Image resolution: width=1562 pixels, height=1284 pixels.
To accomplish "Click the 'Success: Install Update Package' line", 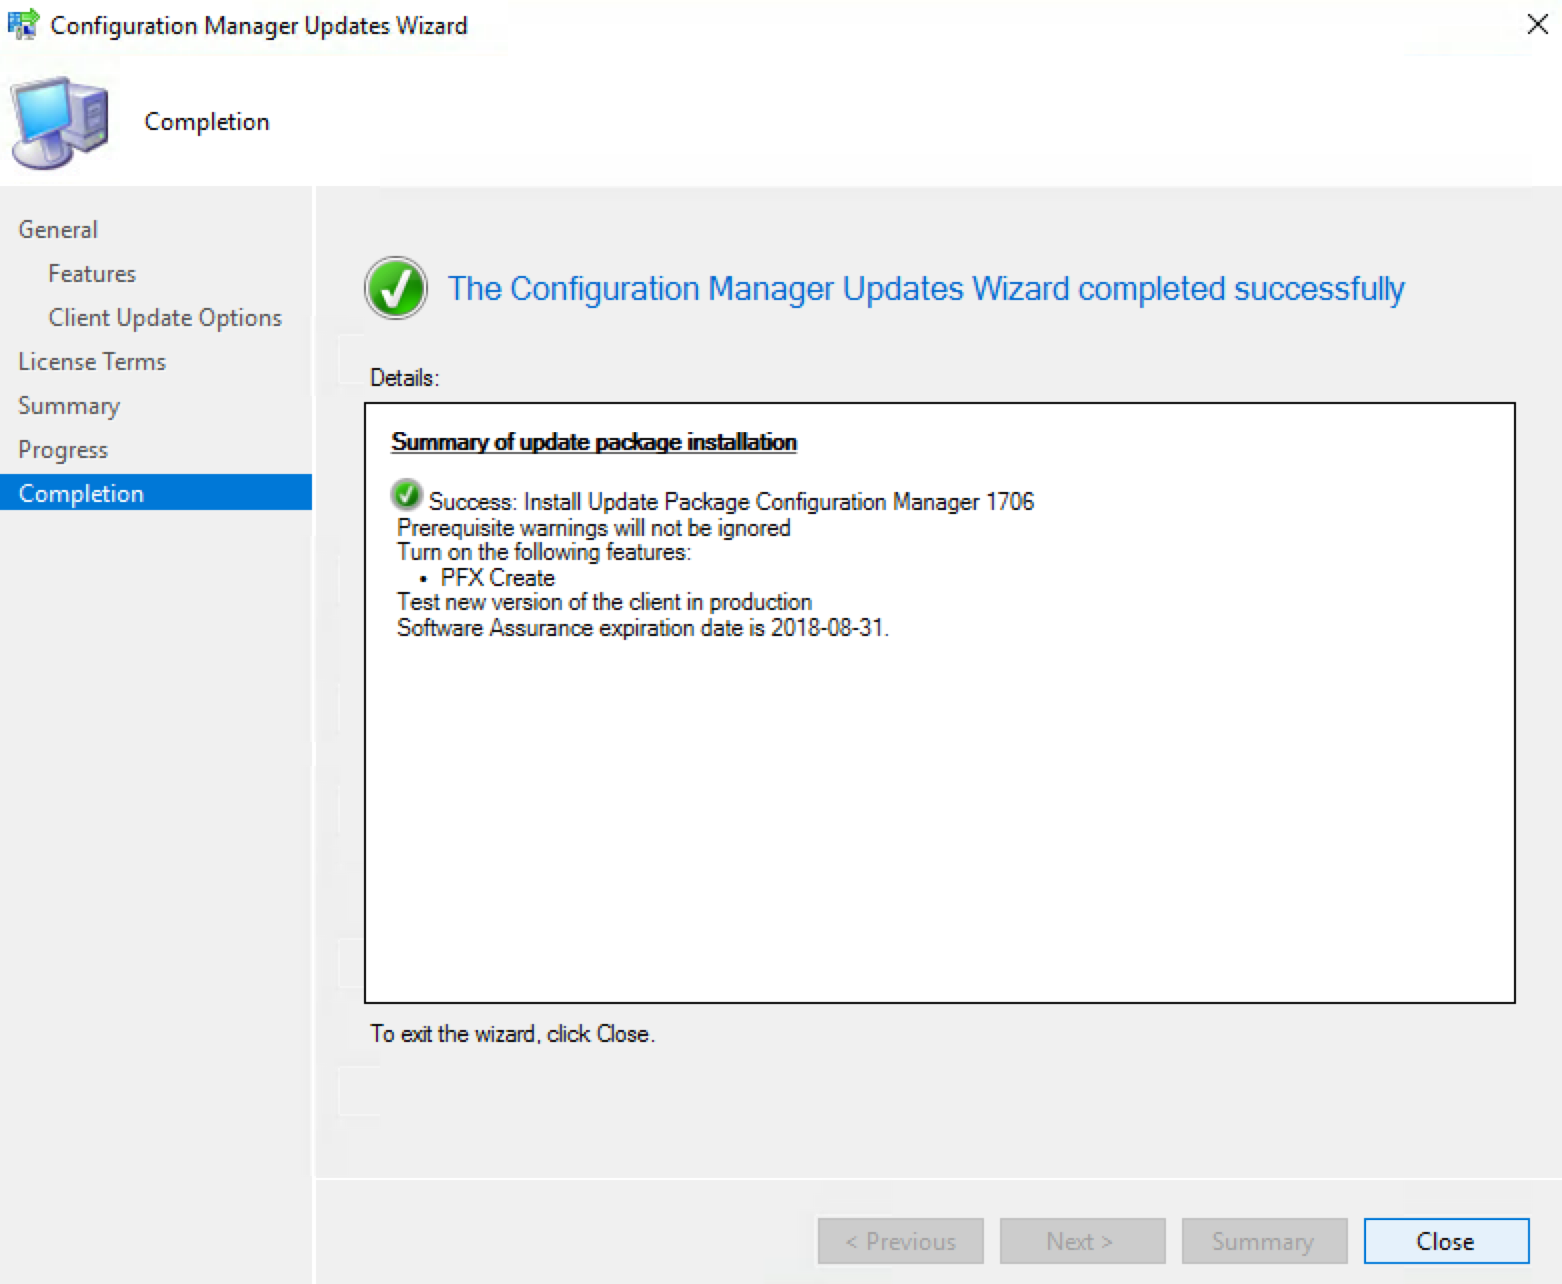I will (731, 501).
